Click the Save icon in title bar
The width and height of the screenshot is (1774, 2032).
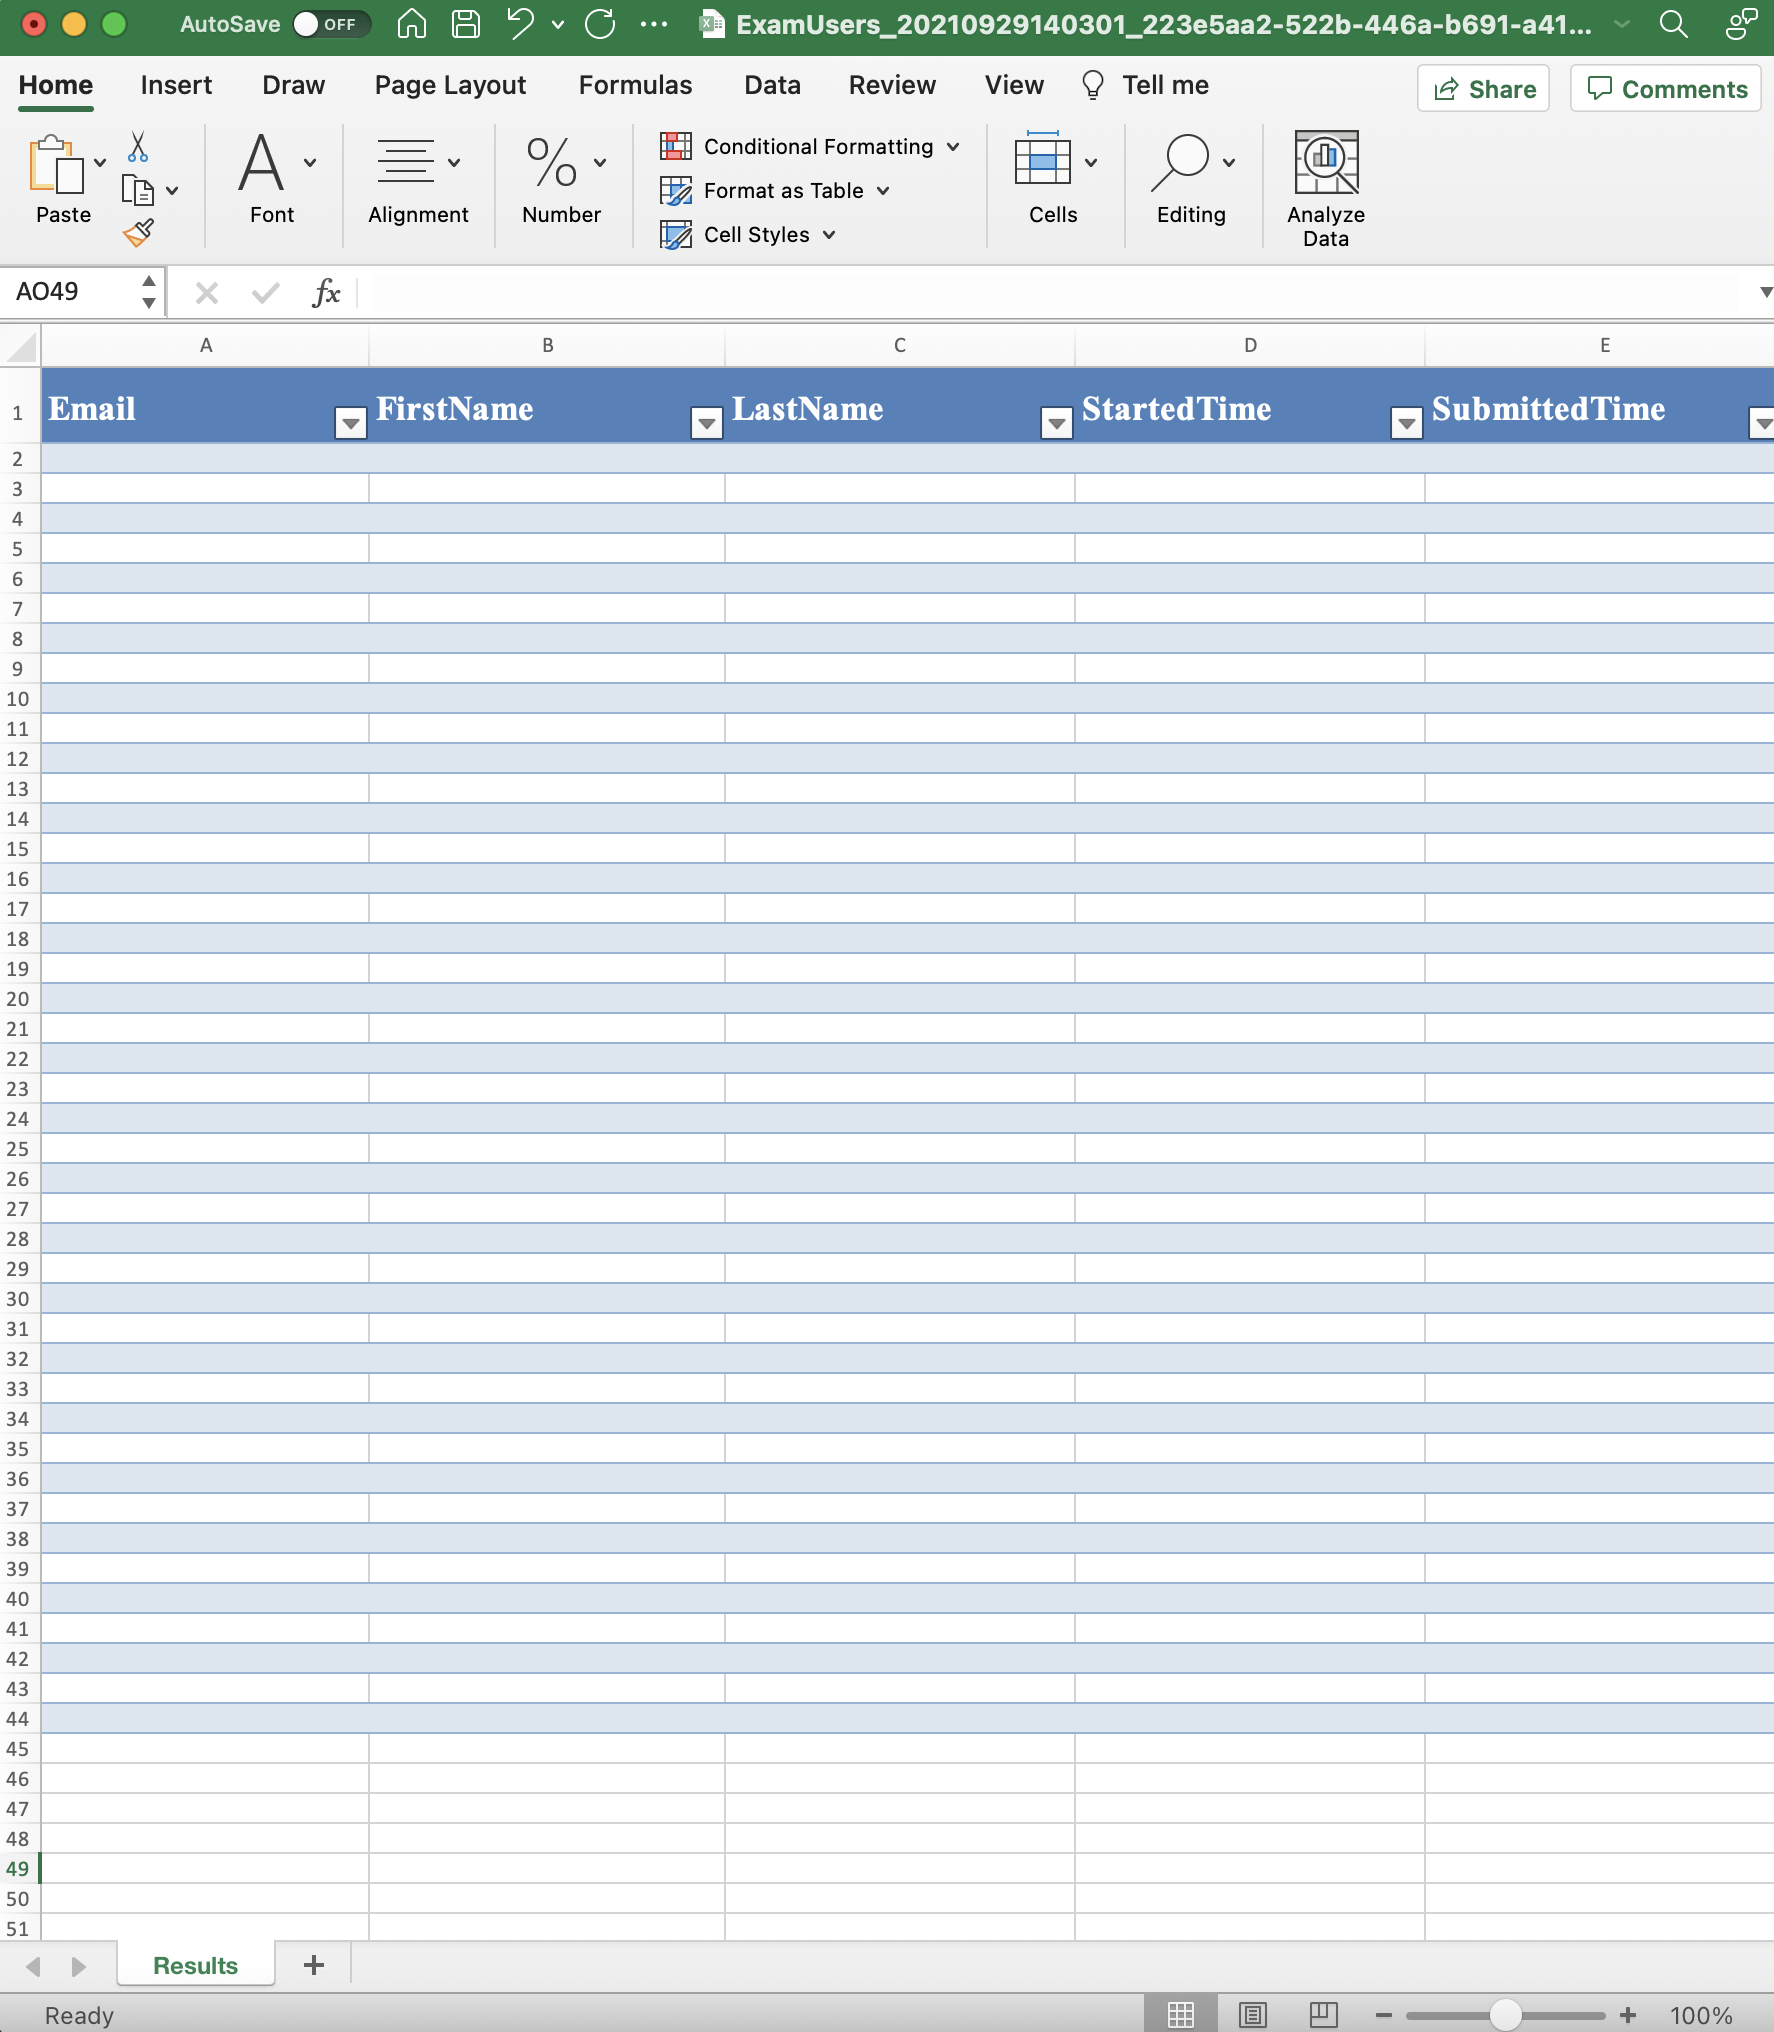pos(465,24)
